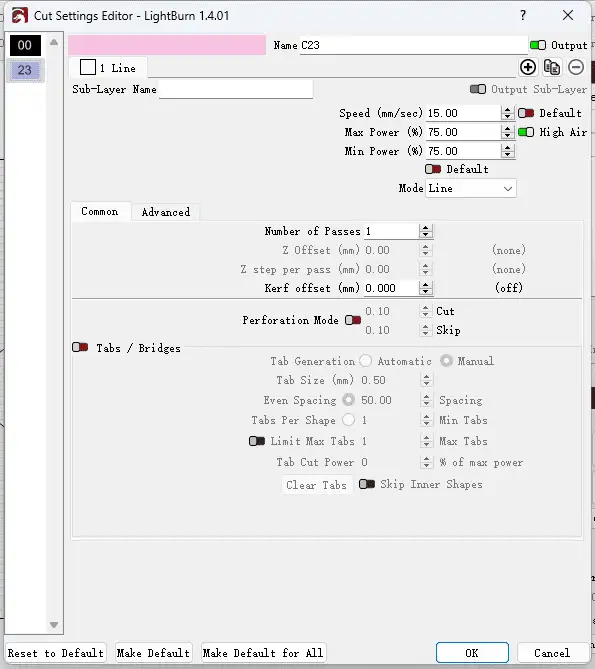The width and height of the screenshot is (595, 669).
Task: Click the Clear Tabs button
Action: click(x=316, y=485)
